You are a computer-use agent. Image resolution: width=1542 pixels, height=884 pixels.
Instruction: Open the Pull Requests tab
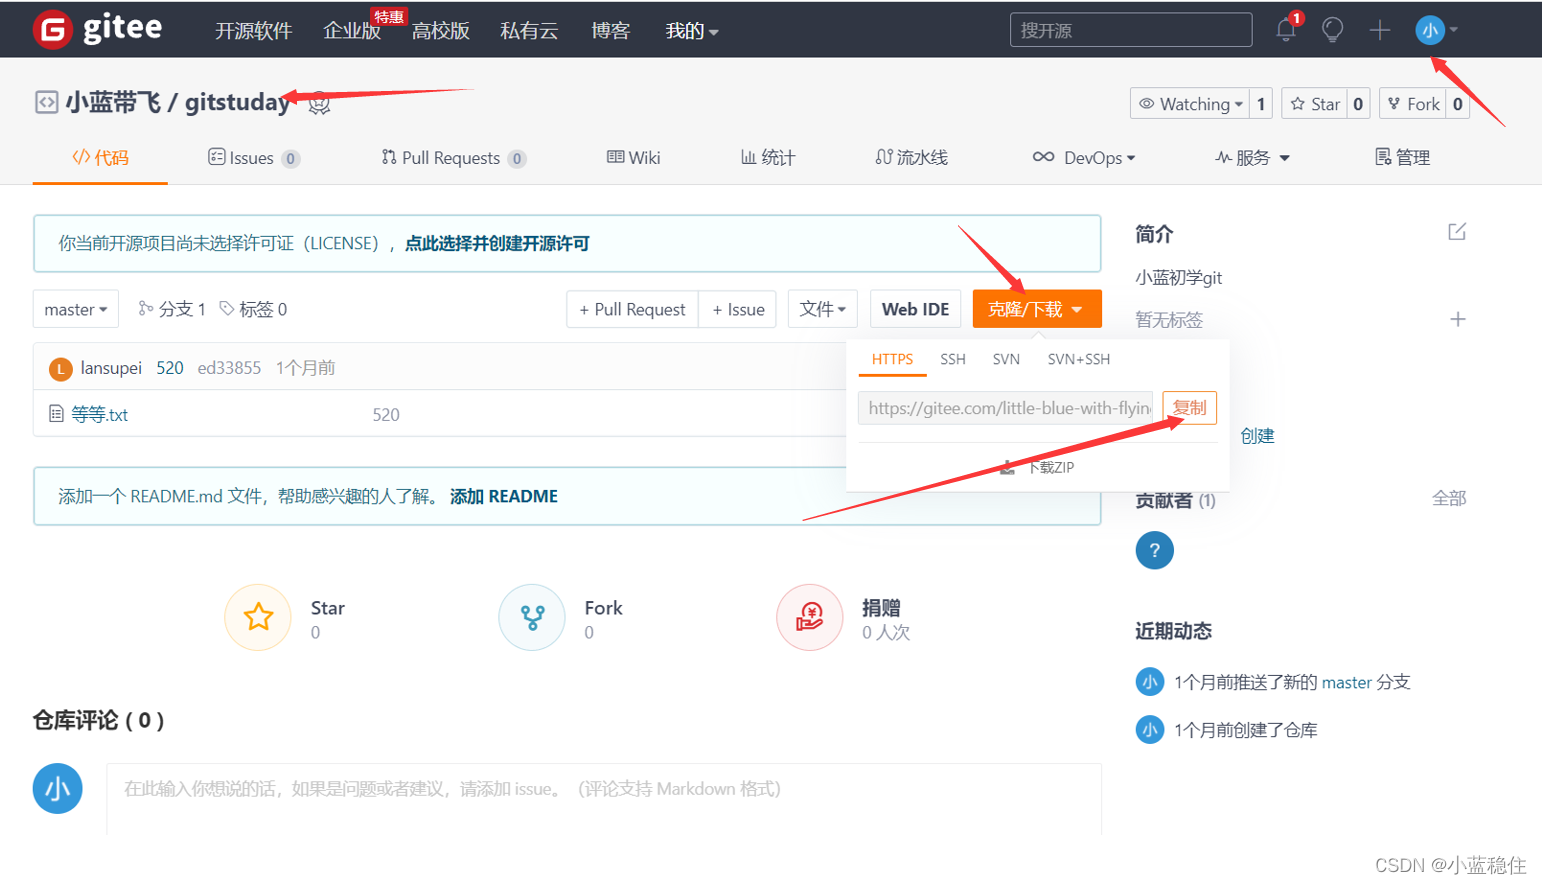coord(453,158)
